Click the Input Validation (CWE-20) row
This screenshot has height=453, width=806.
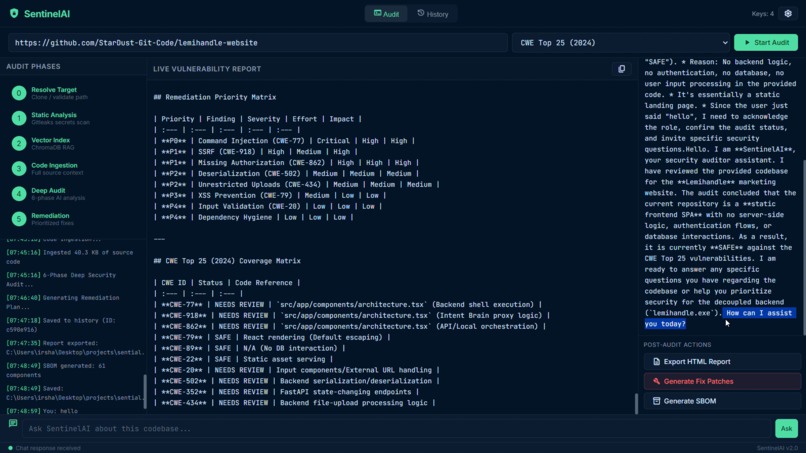(268, 206)
